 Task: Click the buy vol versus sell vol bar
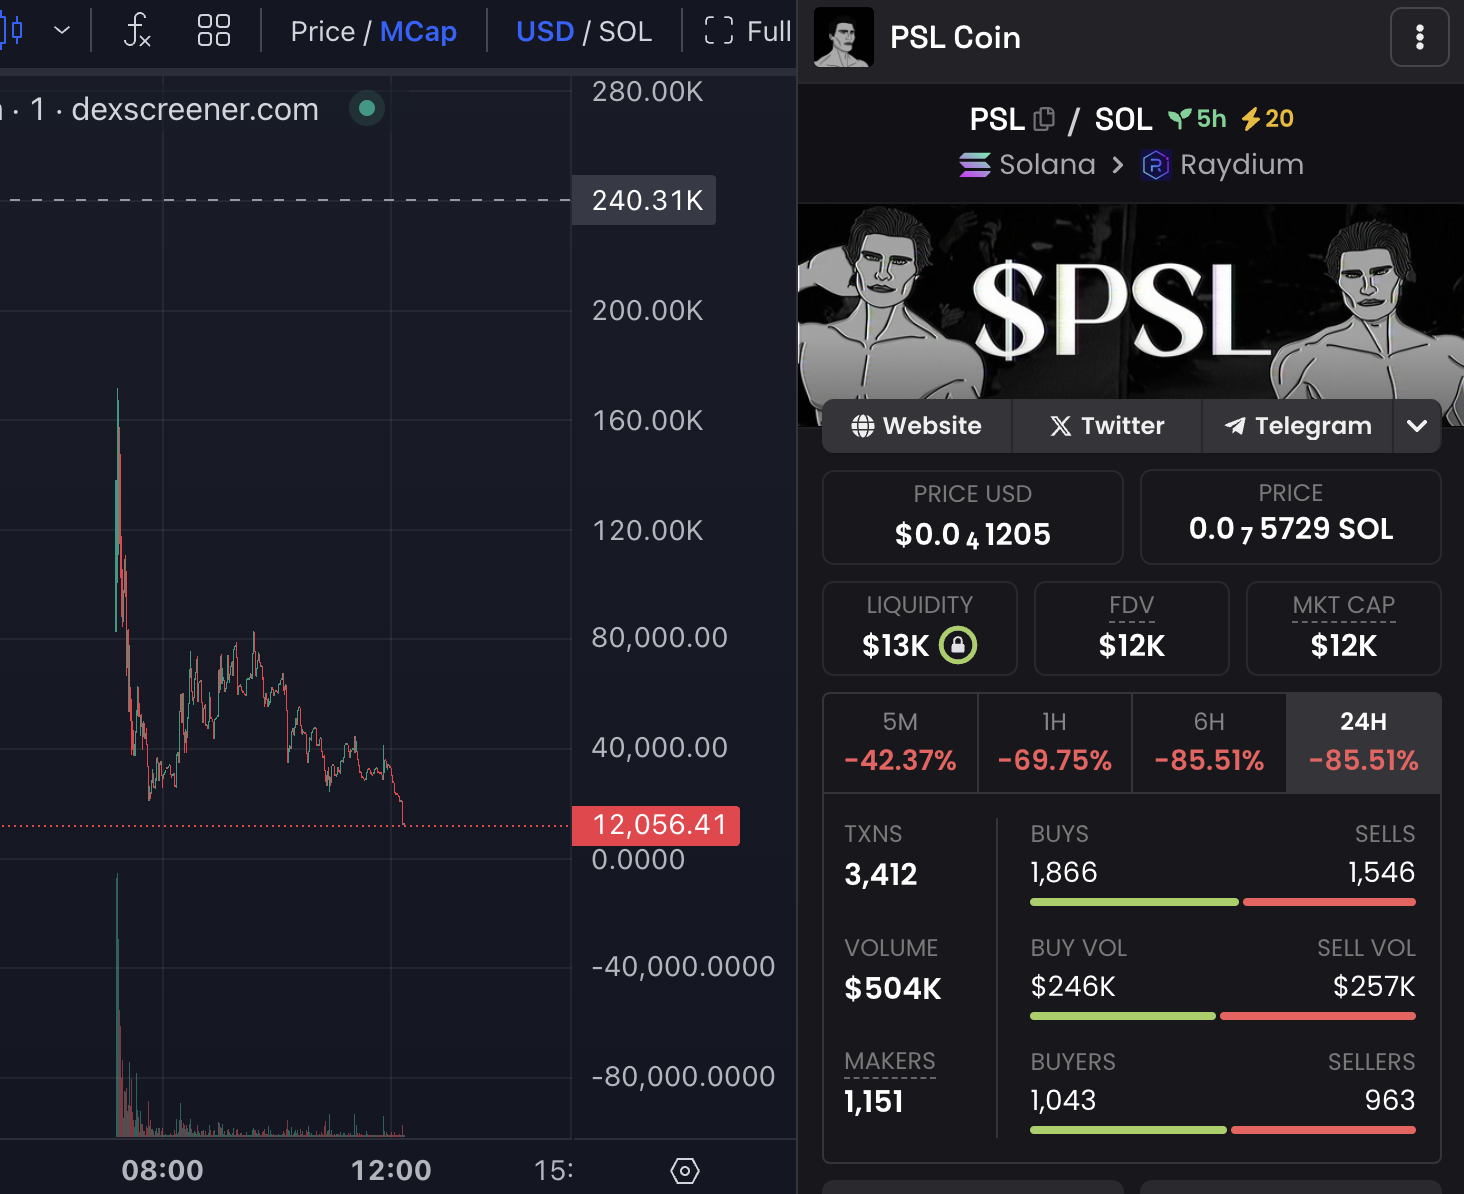tap(1223, 1016)
